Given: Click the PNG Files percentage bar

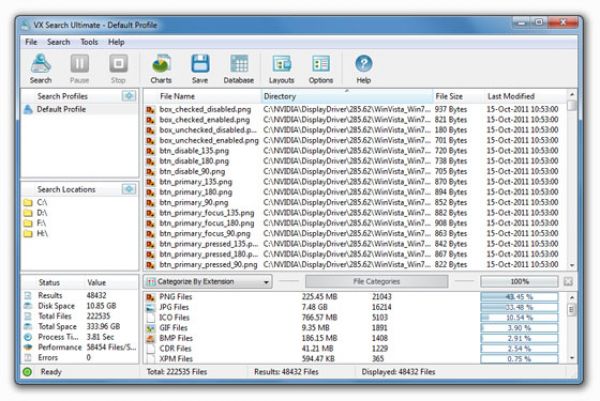Looking at the screenshot, I should click(519, 297).
